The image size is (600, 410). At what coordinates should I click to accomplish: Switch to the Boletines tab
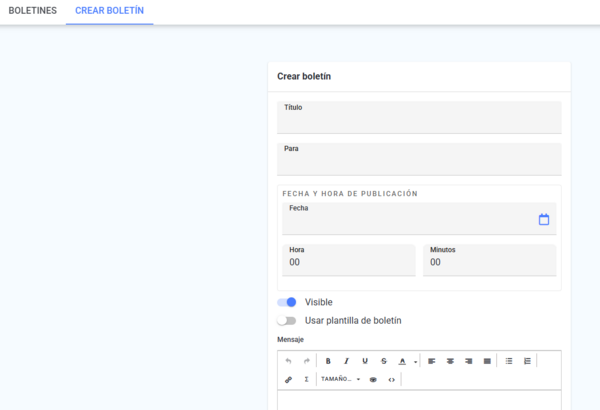32,10
